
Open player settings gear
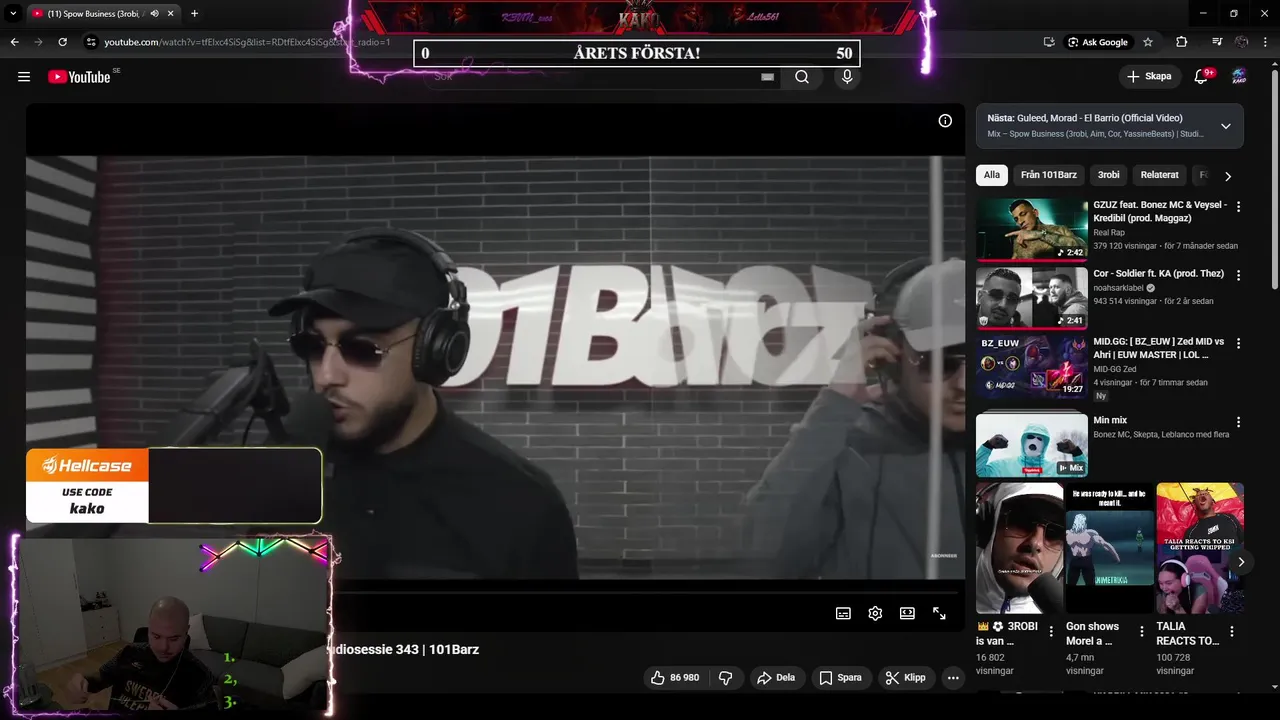875,613
